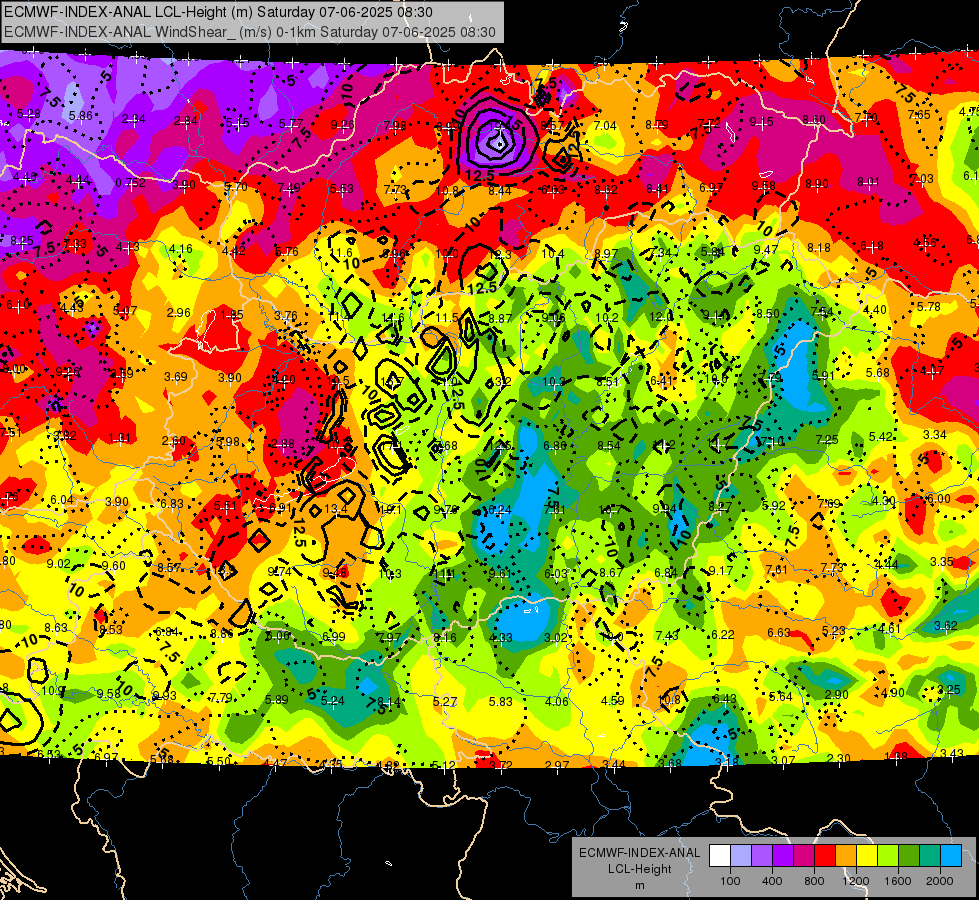Click the legend label ECMWF-INDEX-ANAL

click(639, 853)
